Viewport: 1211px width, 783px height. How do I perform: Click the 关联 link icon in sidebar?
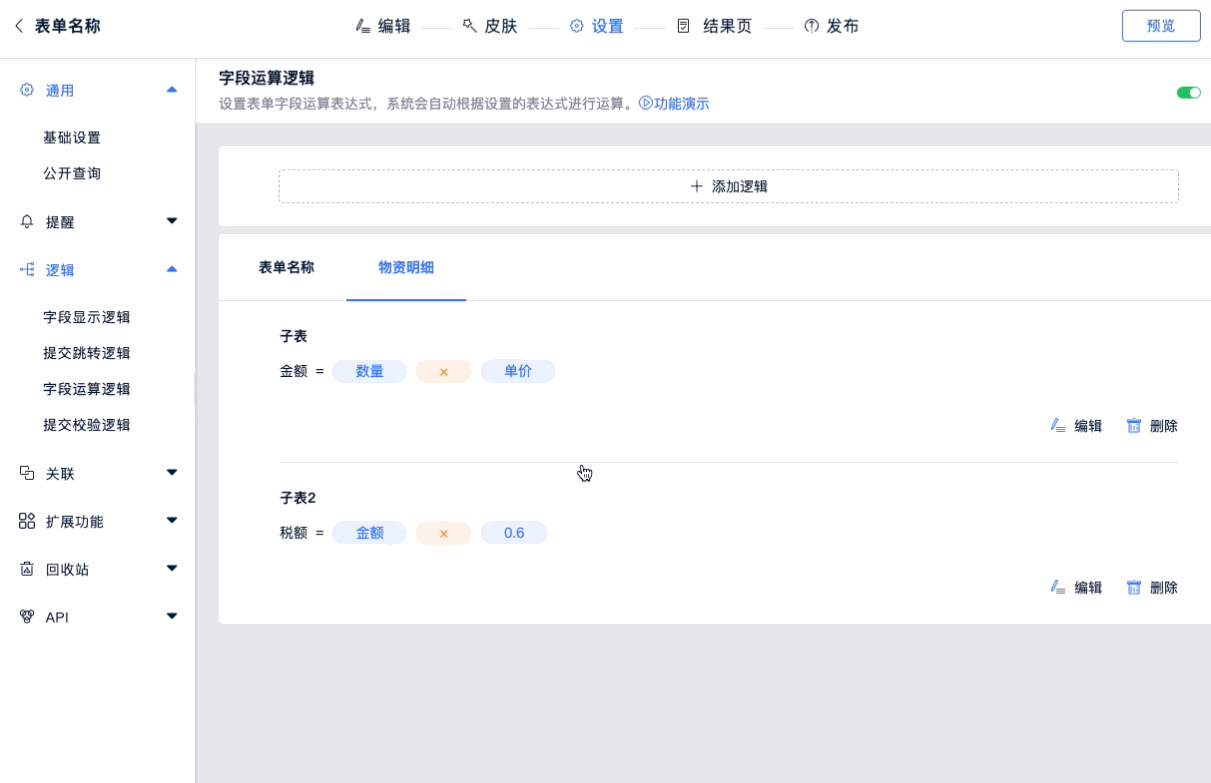27,473
